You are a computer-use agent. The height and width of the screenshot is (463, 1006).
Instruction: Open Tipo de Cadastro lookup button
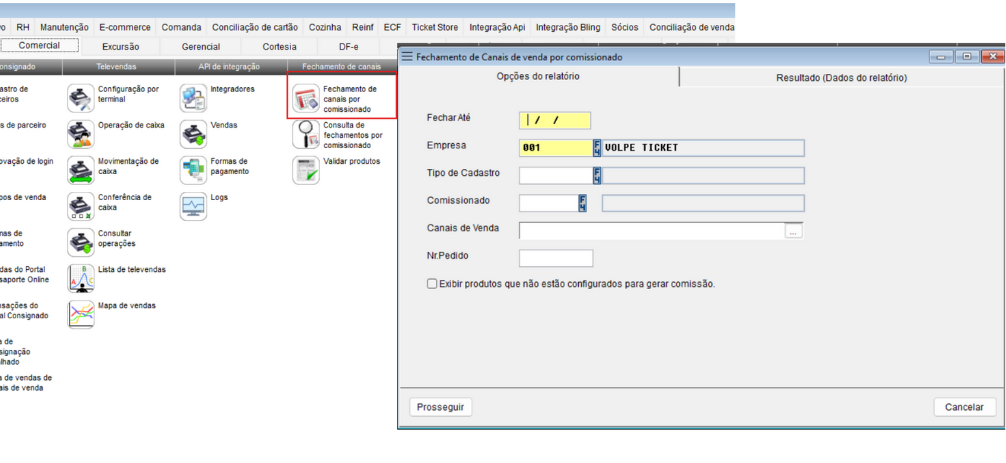(x=597, y=176)
